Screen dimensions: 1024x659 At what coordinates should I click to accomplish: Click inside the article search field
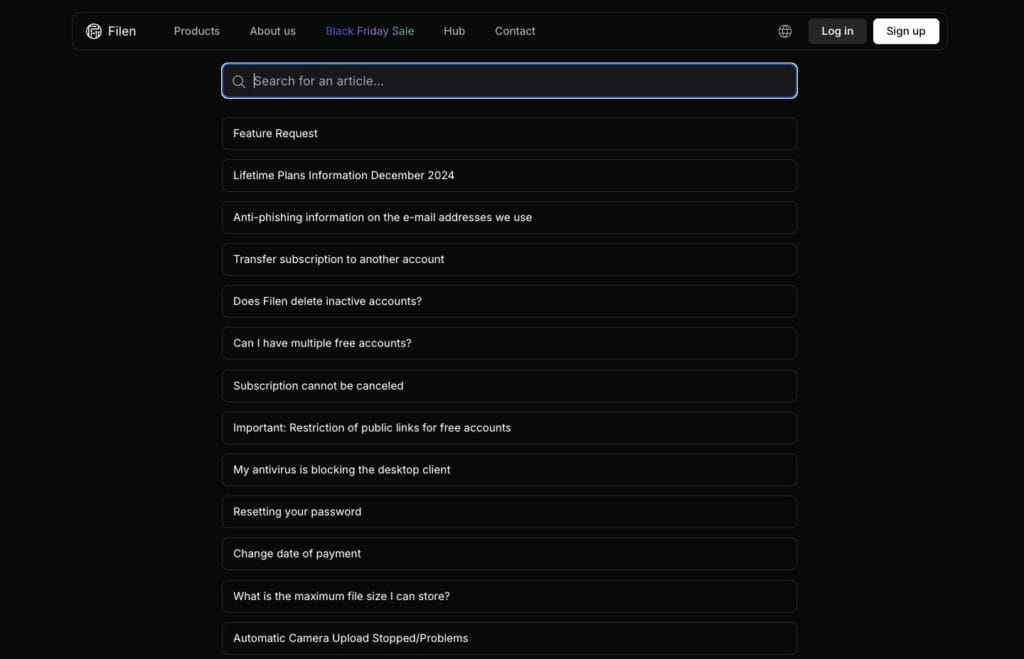tap(508, 81)
